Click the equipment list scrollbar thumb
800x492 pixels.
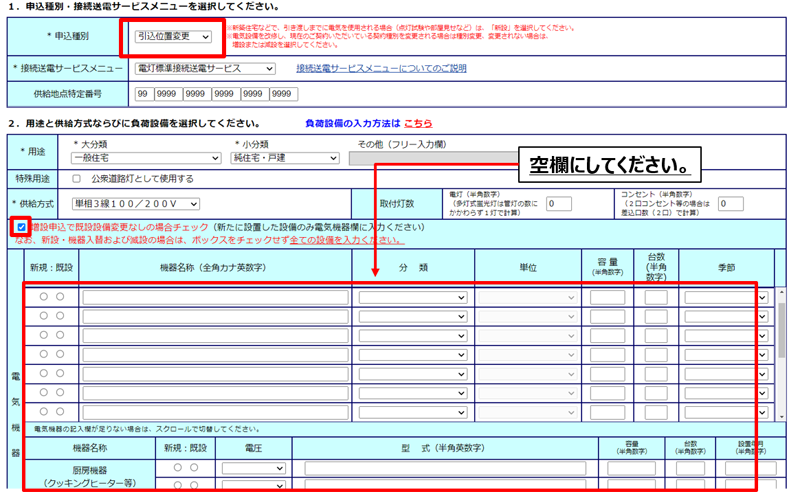pyautogui.click(x=782, y=330)
